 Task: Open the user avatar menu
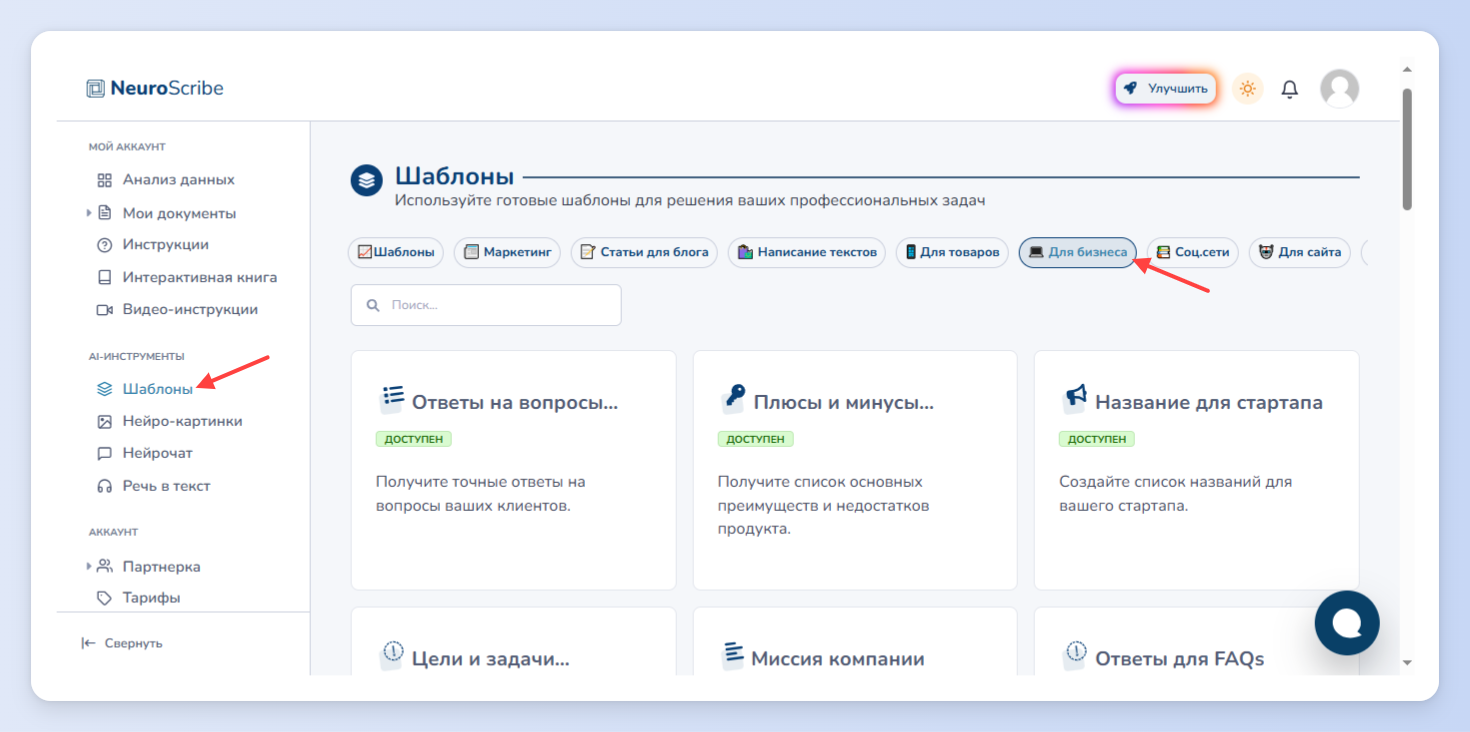point(1339,88)
